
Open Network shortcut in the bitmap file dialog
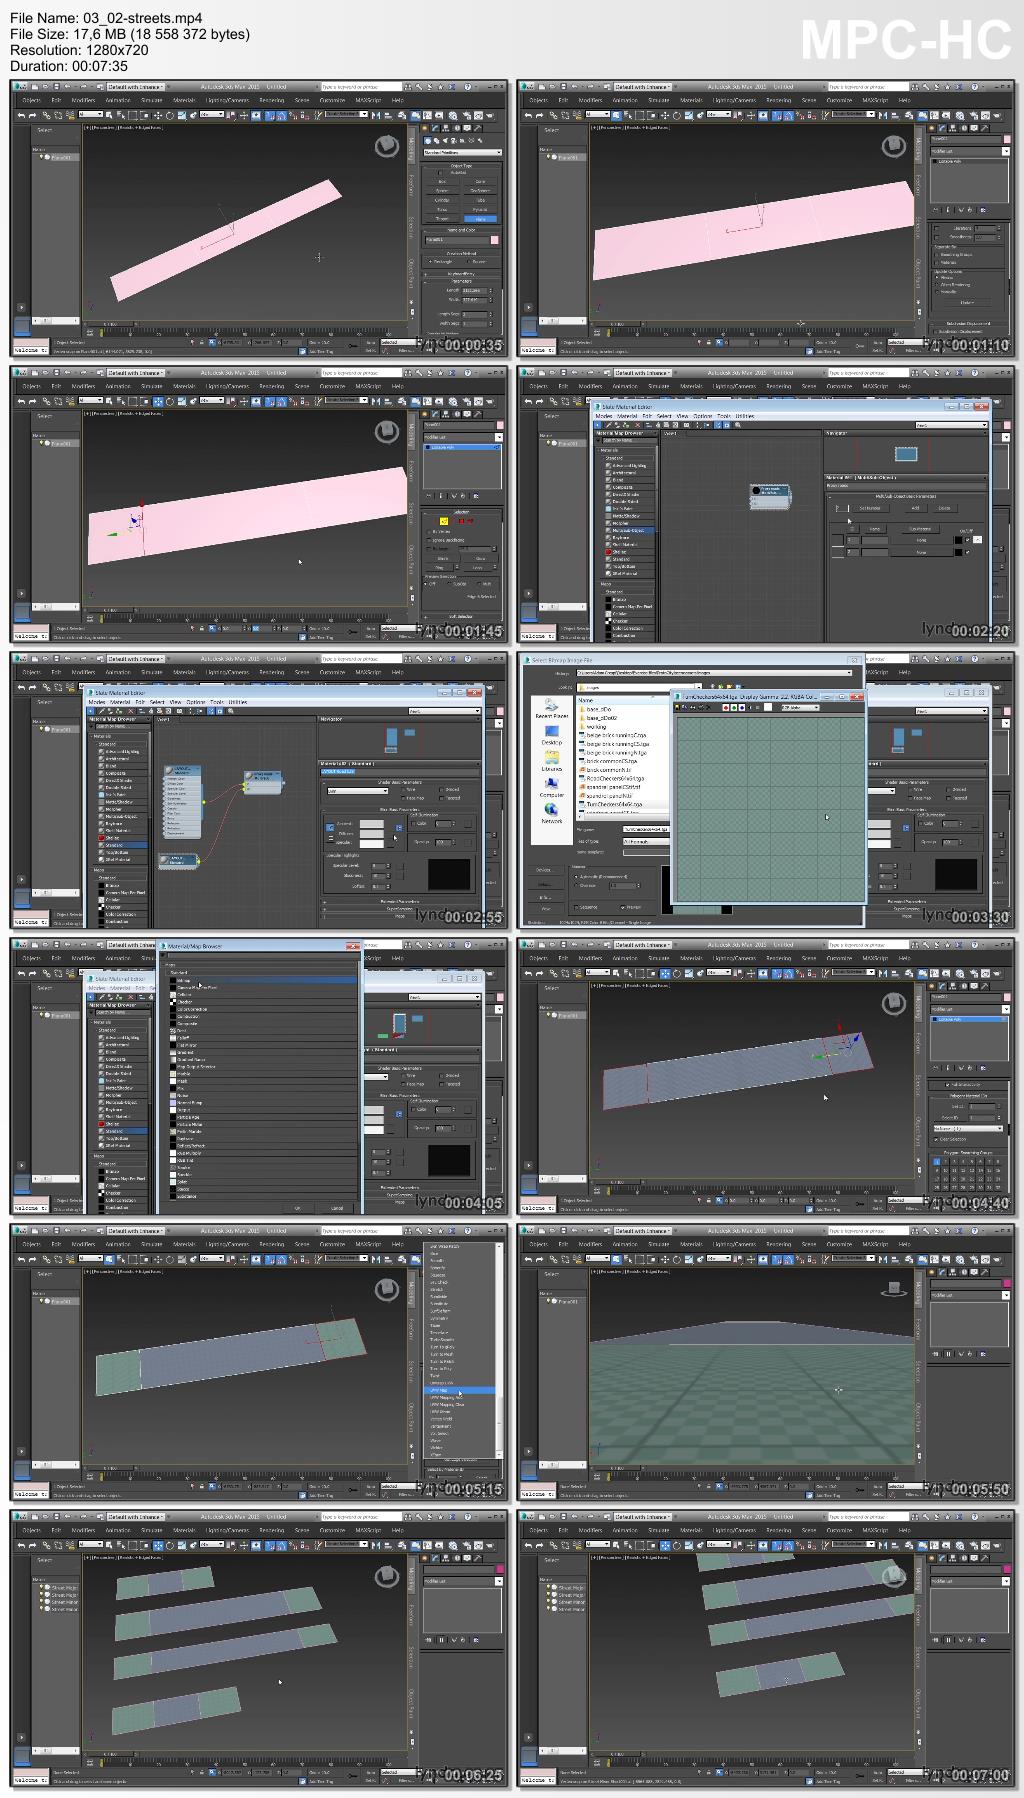[x=551, y=813]
